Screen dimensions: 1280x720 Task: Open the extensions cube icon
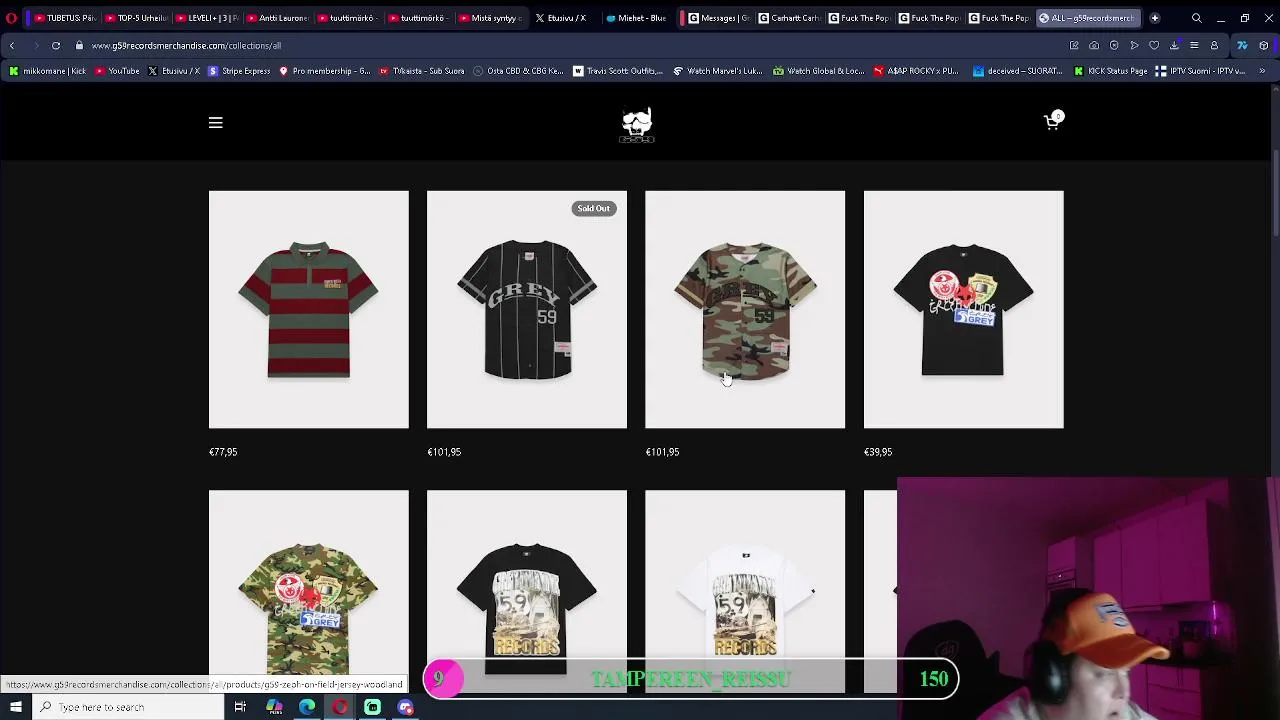[x=1264, y=45]
